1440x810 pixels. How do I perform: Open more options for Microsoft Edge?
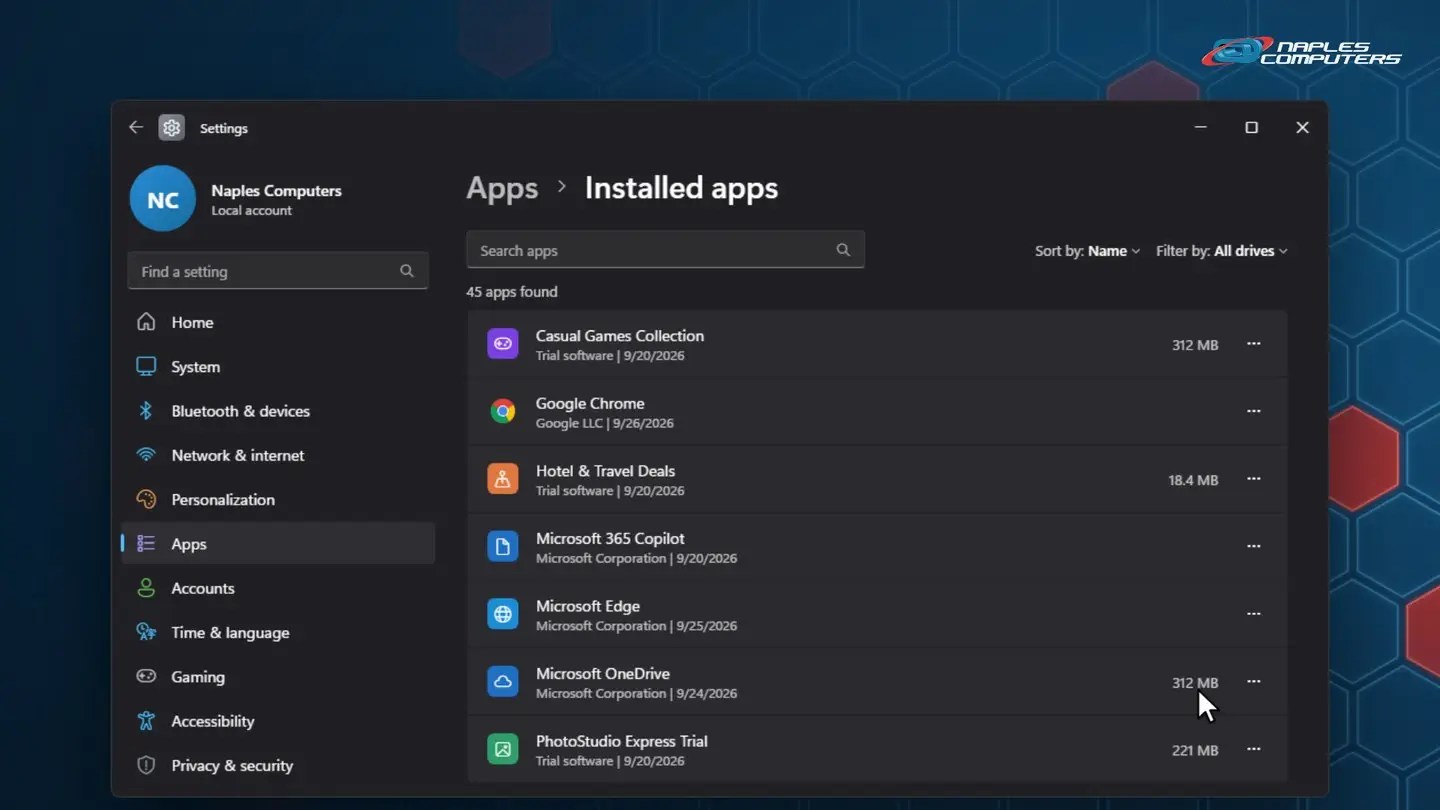(x=1253, y=614)
